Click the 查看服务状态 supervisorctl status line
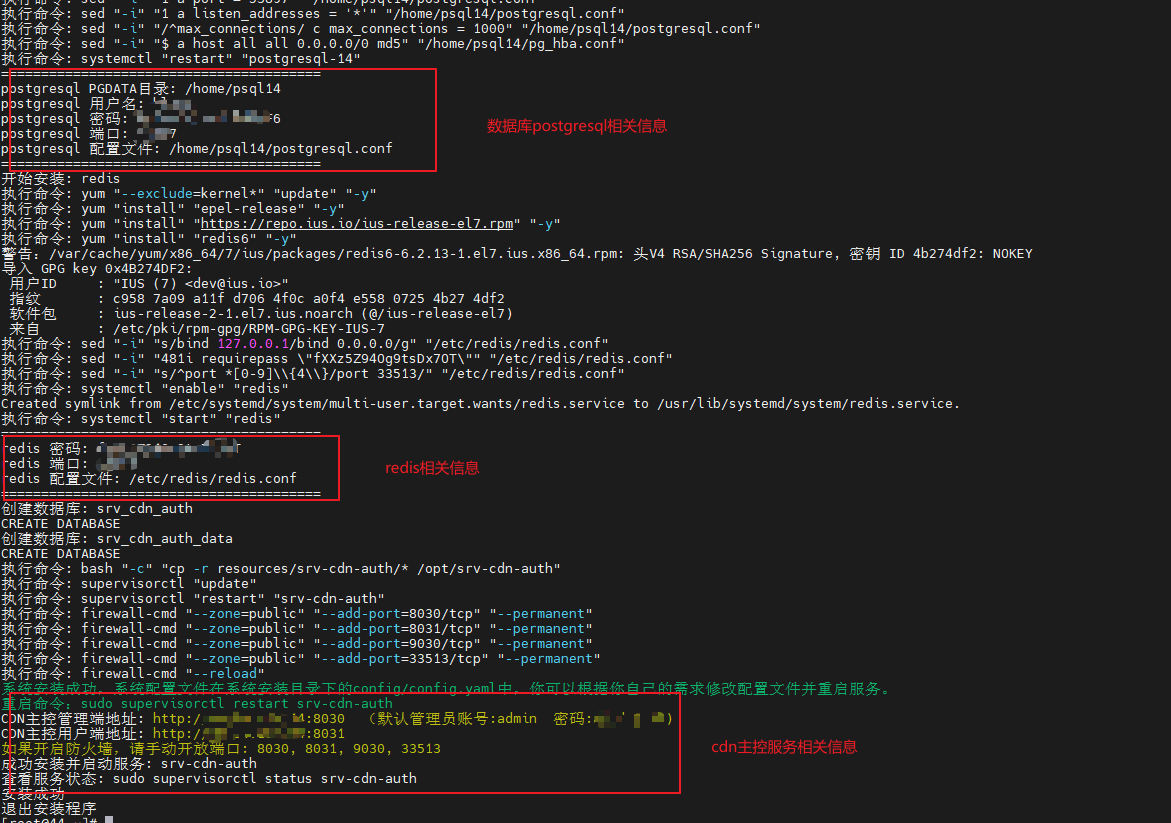 click(209, 778)
